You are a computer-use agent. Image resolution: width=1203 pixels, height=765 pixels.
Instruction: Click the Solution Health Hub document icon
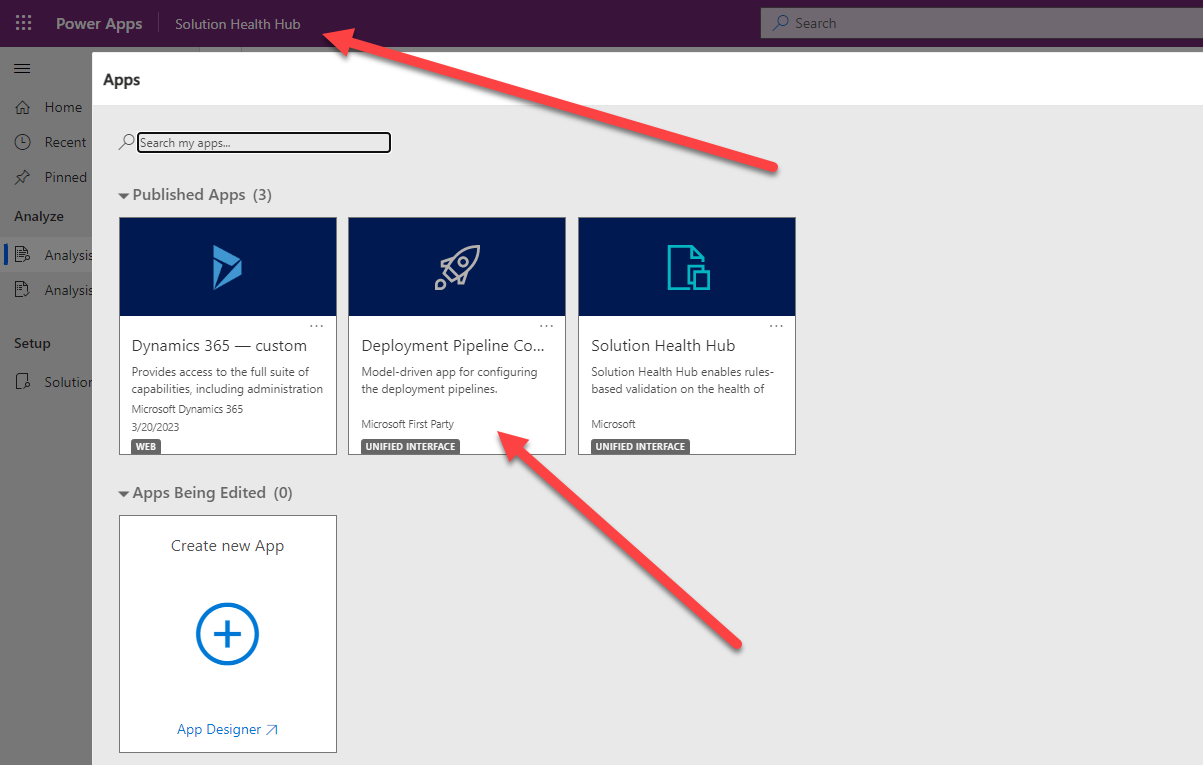click(687, 267)
